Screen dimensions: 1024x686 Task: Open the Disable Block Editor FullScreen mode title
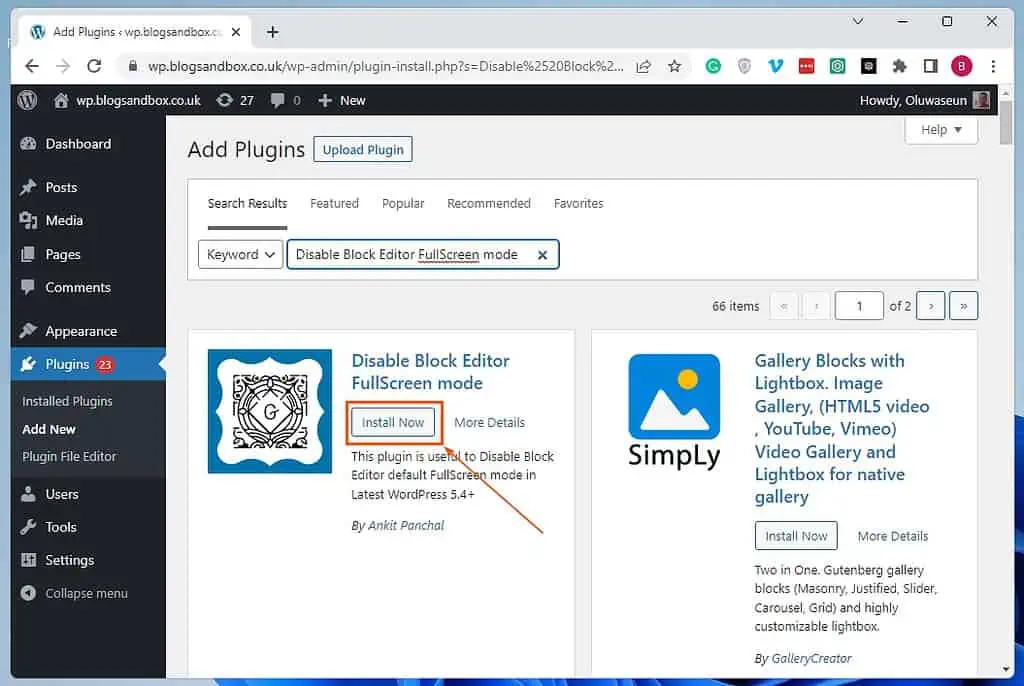click(x=430, y=372)
